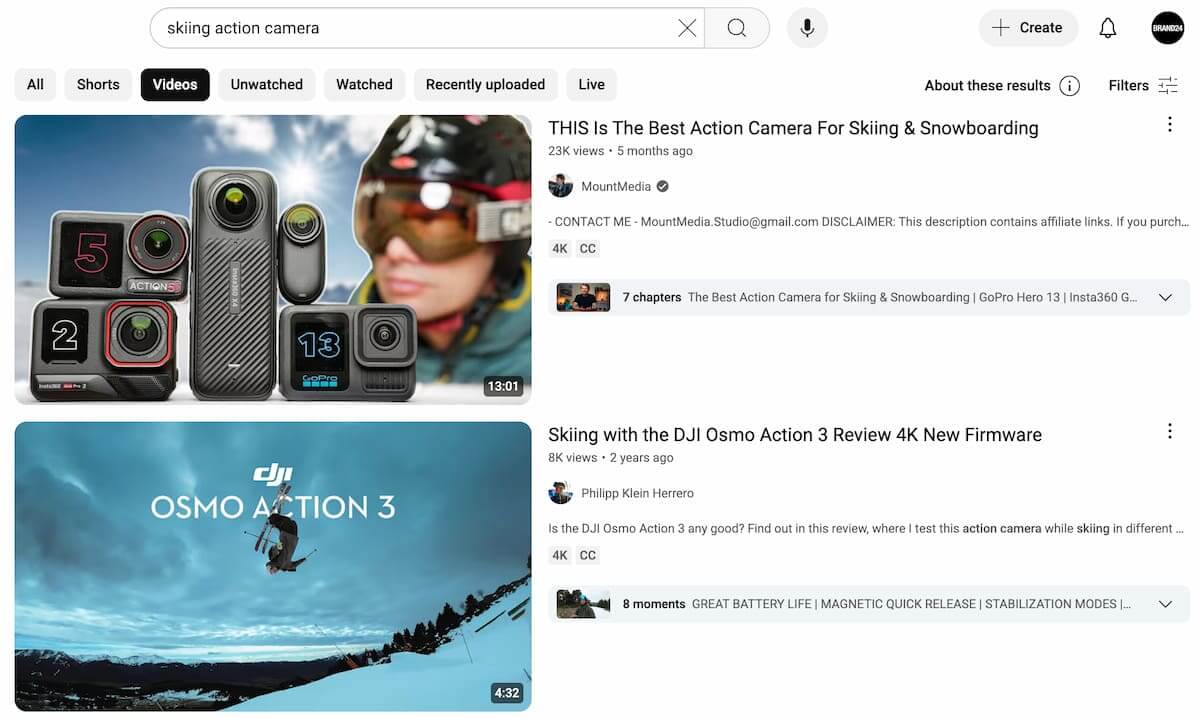Click your profile avatar
Screen dimensions: 1200x721
[x=1167, y=27]
